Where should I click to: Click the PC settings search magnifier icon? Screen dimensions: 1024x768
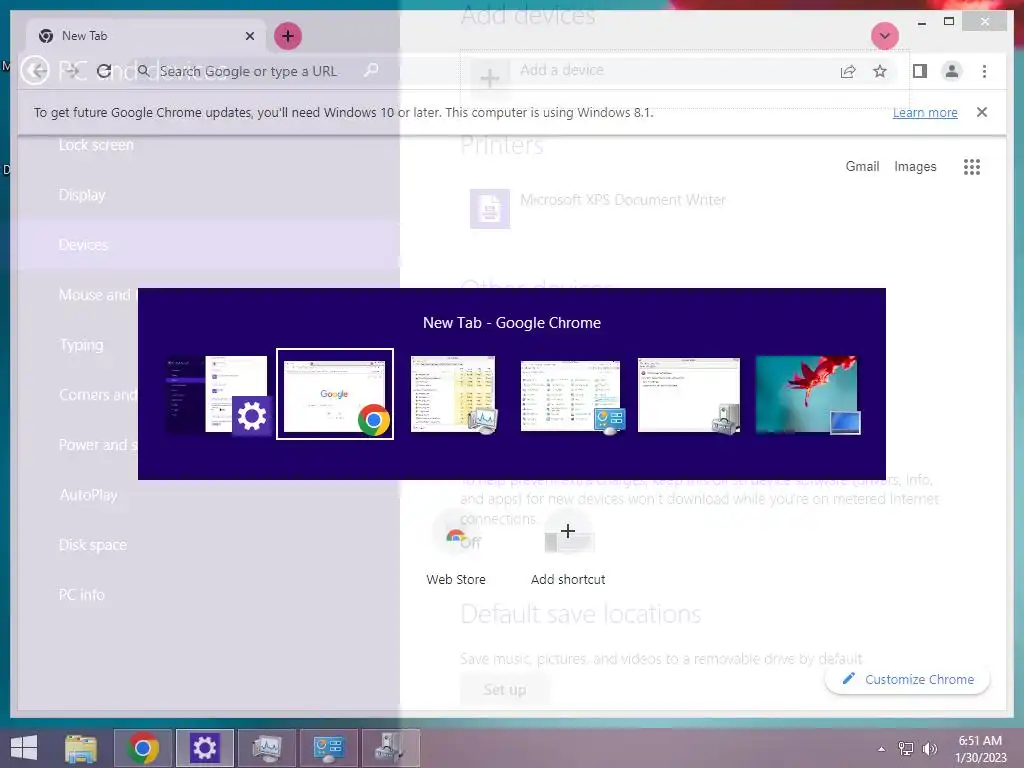click(x=371, y=69)
